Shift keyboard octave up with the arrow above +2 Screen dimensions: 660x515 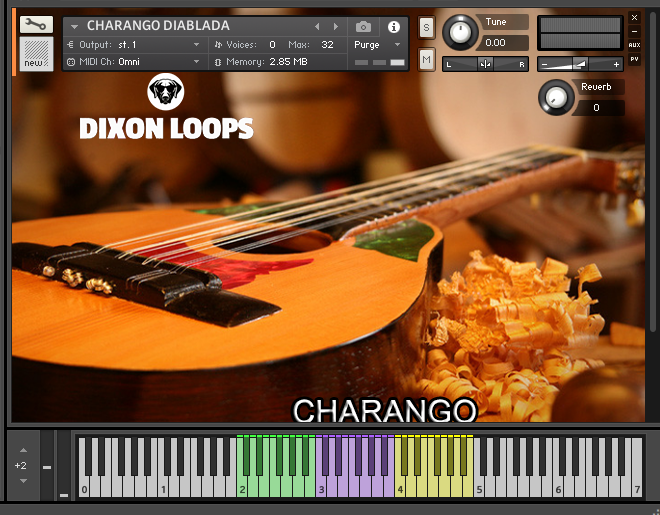22,450
